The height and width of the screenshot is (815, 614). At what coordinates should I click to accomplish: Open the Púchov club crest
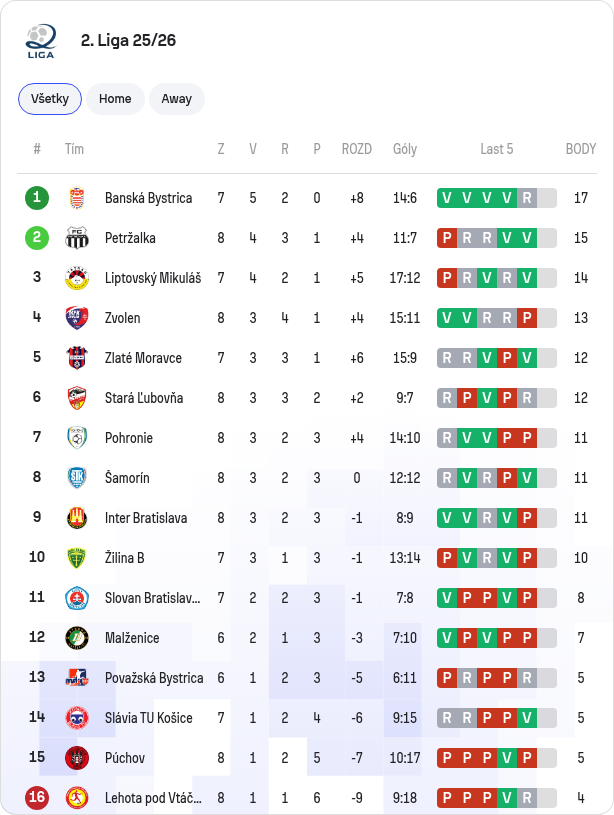(x=77, y=758)
